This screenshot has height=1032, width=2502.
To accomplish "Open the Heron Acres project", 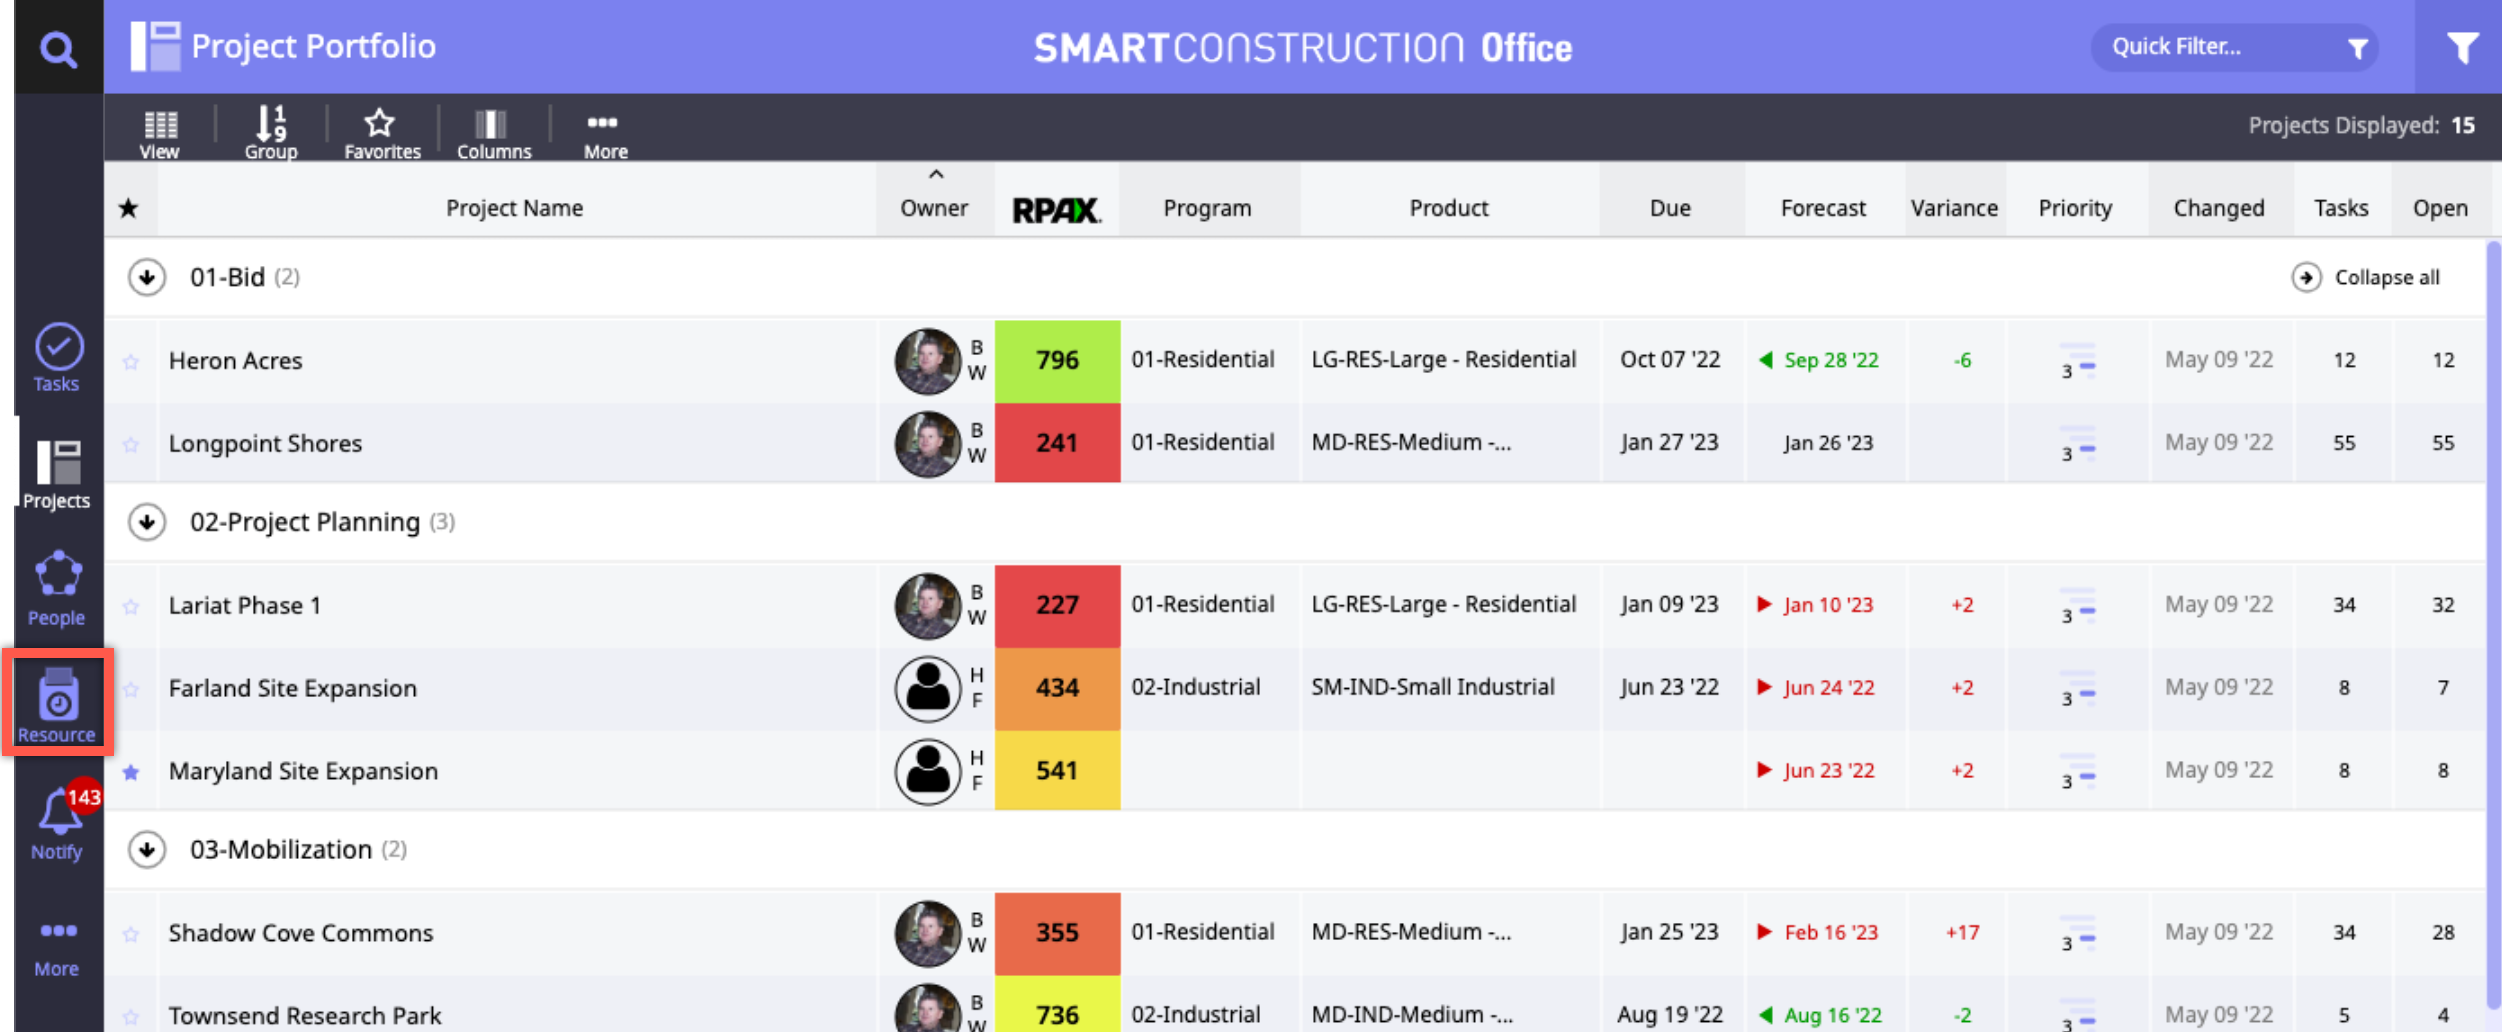I will tap(235, 361).
